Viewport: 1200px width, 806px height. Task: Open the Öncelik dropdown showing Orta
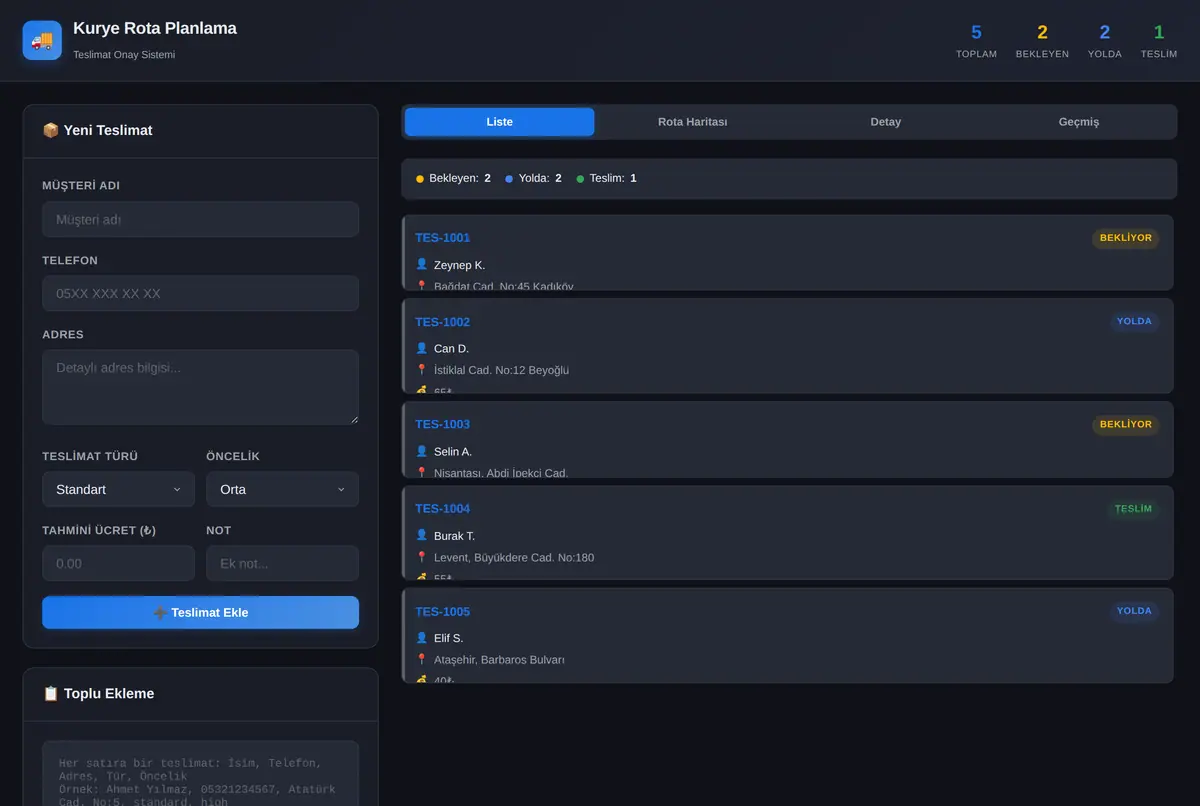[282, 489]
